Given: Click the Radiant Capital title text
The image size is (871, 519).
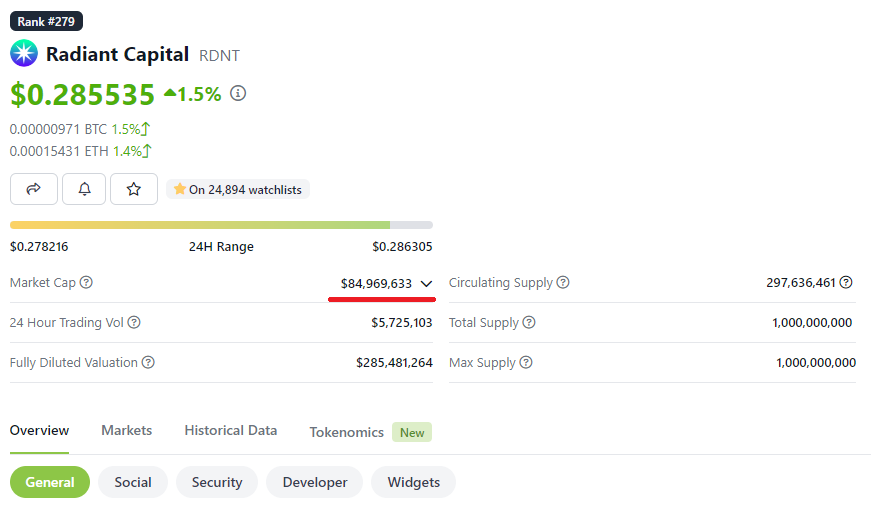Looking at the screenshot, I should pos(117,54).
